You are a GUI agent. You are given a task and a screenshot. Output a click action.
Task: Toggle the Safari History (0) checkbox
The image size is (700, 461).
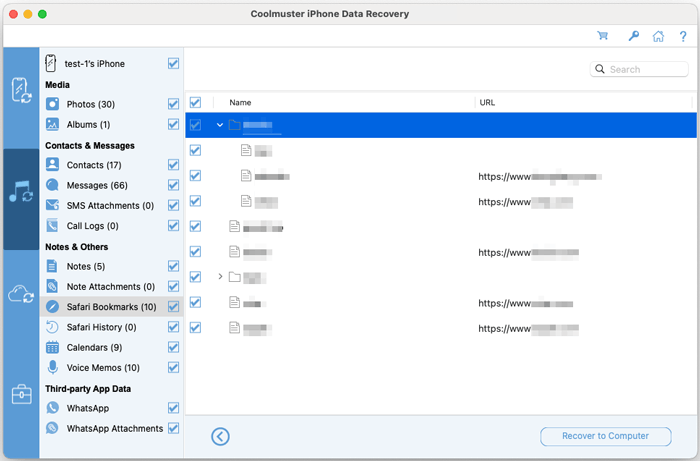coord(173,327)
